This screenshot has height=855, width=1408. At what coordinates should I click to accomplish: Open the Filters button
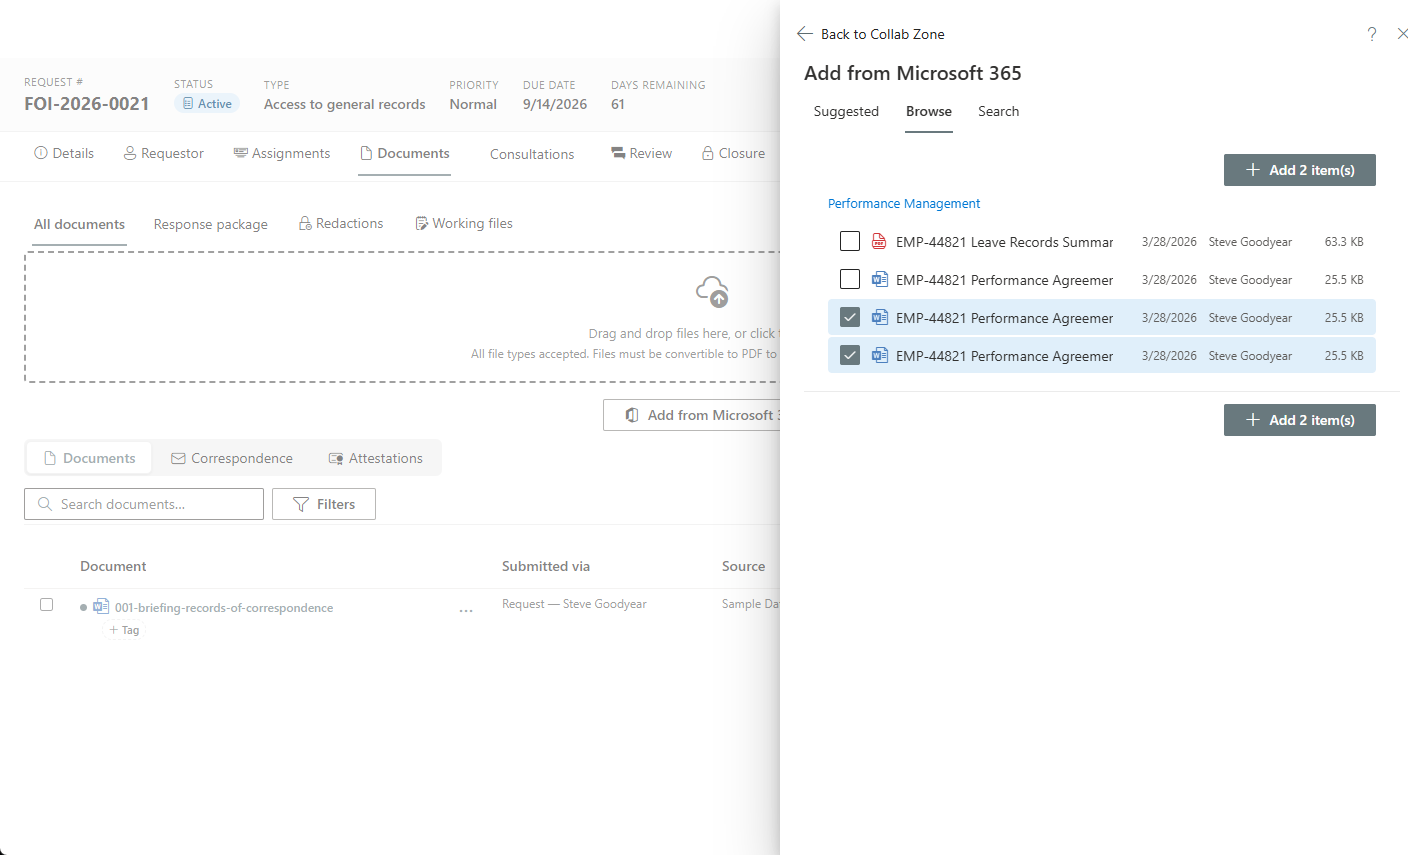tap(324, 504)
